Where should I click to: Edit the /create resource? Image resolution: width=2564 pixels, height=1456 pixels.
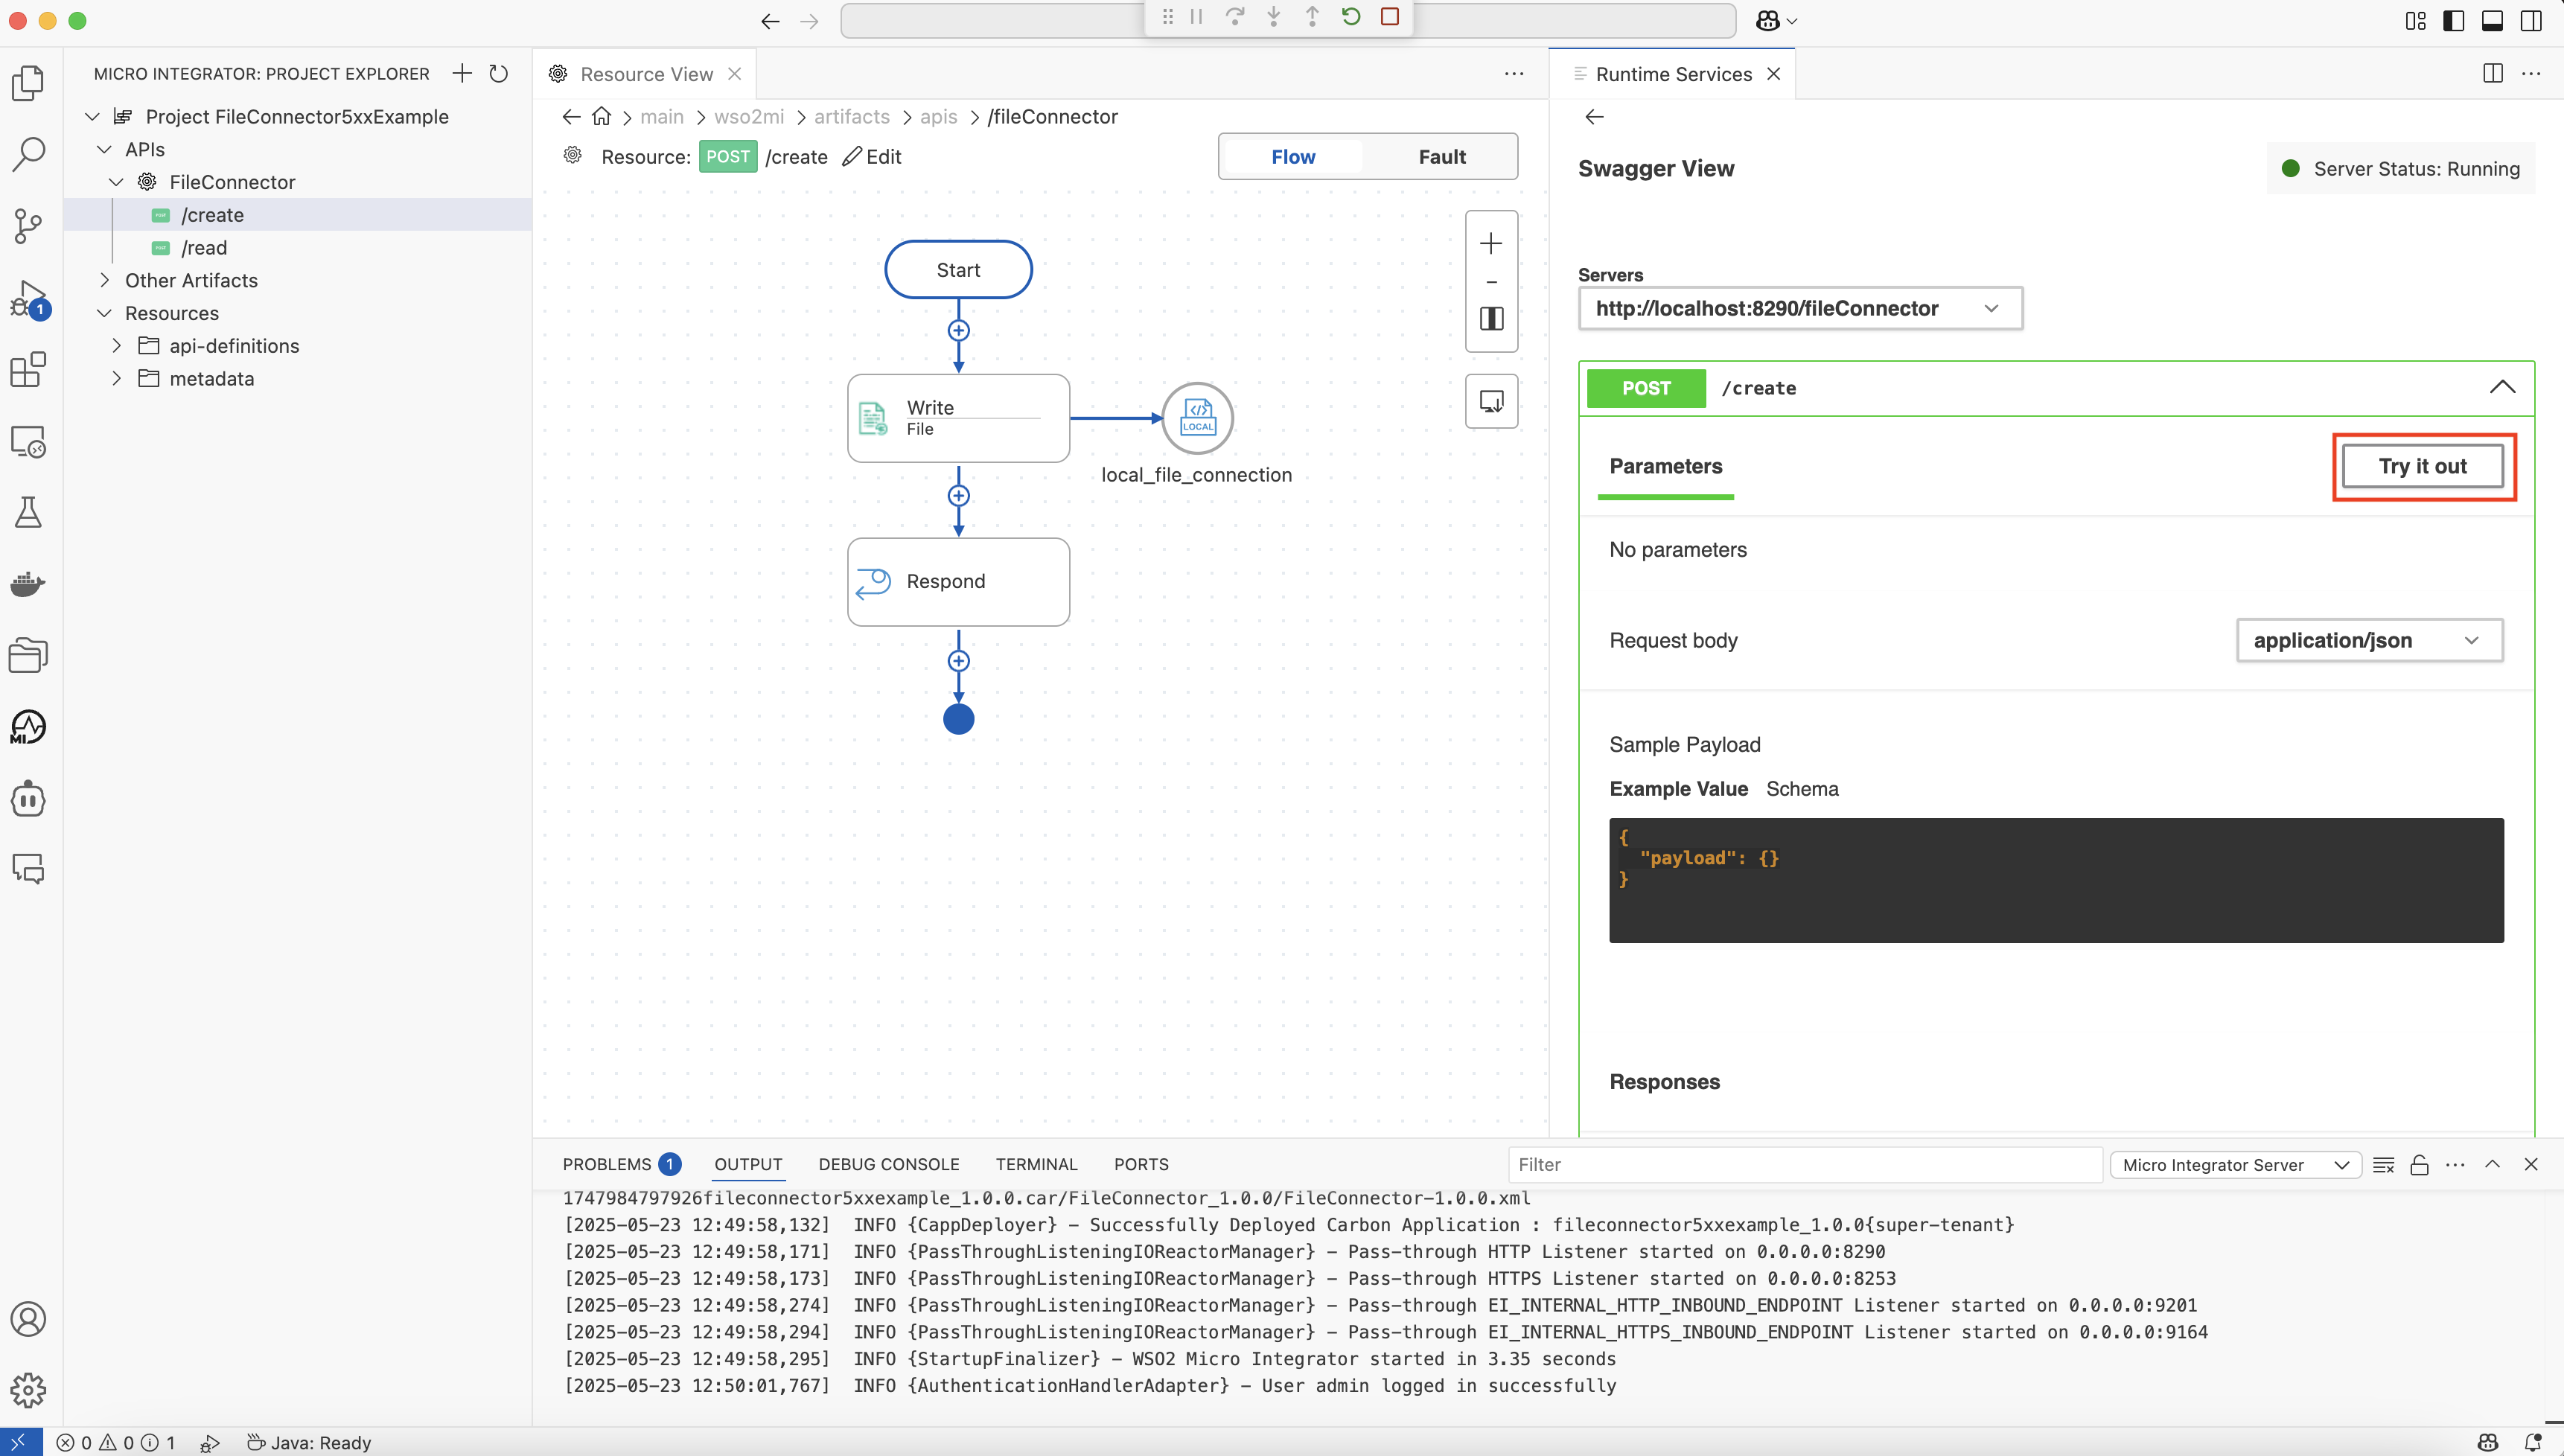[x=872, y=157]
